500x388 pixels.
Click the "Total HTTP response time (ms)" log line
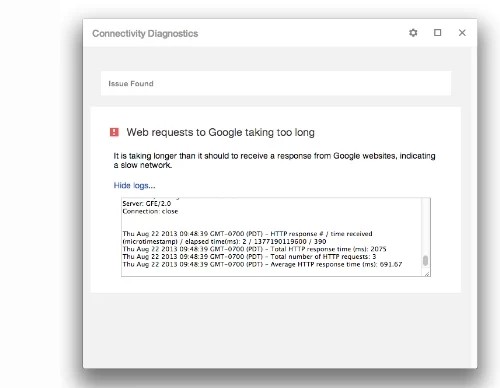tap(254, 249)
